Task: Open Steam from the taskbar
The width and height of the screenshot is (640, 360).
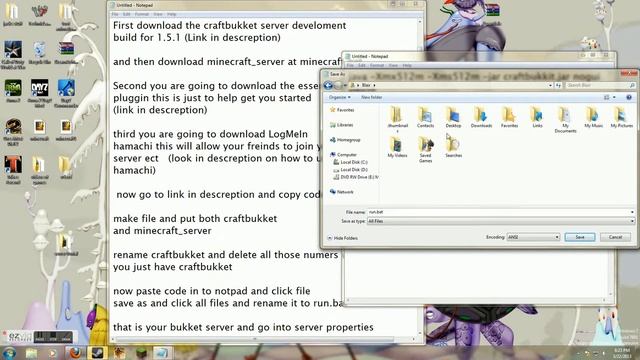Action: 97,353
